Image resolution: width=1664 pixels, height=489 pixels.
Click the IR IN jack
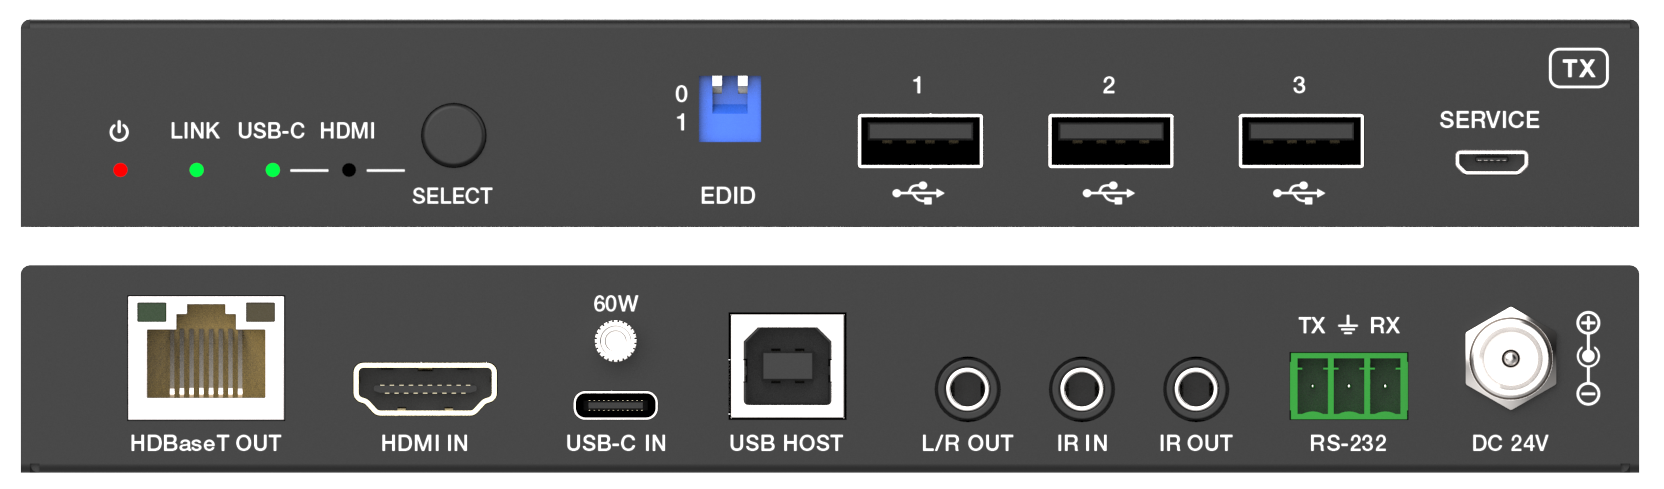tap(1082, 389)
